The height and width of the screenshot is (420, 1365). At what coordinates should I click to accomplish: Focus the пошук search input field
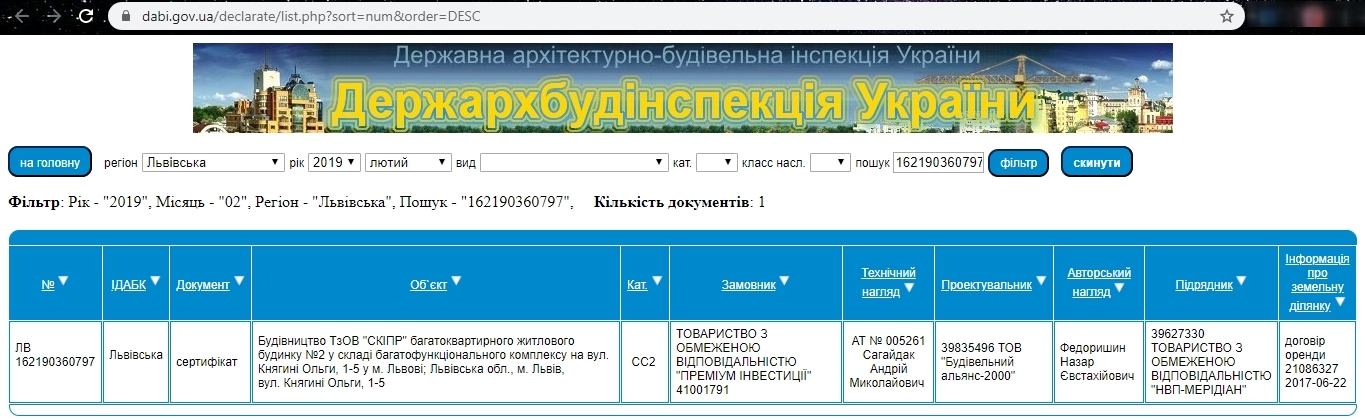(938, 162)
